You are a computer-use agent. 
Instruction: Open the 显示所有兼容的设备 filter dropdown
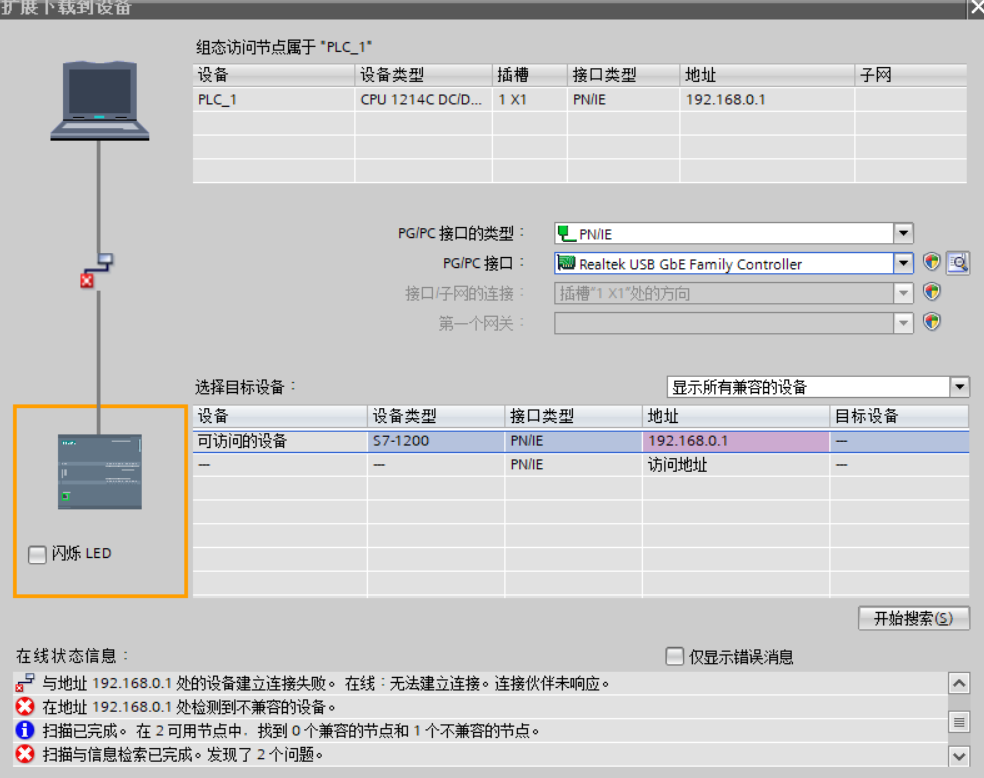959,387
